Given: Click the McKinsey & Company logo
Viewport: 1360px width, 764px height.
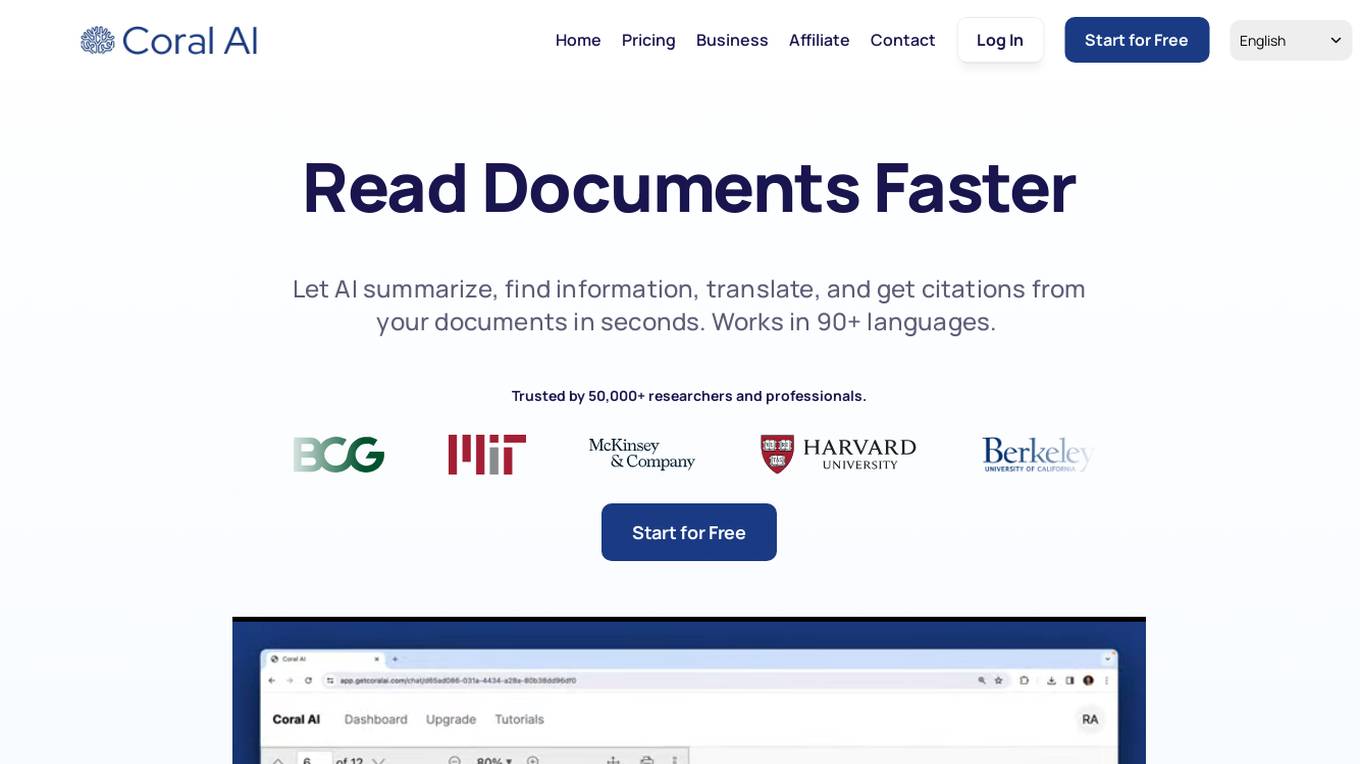Looking at the screenshot, I should pyautogui.click(x=641, y=454).
